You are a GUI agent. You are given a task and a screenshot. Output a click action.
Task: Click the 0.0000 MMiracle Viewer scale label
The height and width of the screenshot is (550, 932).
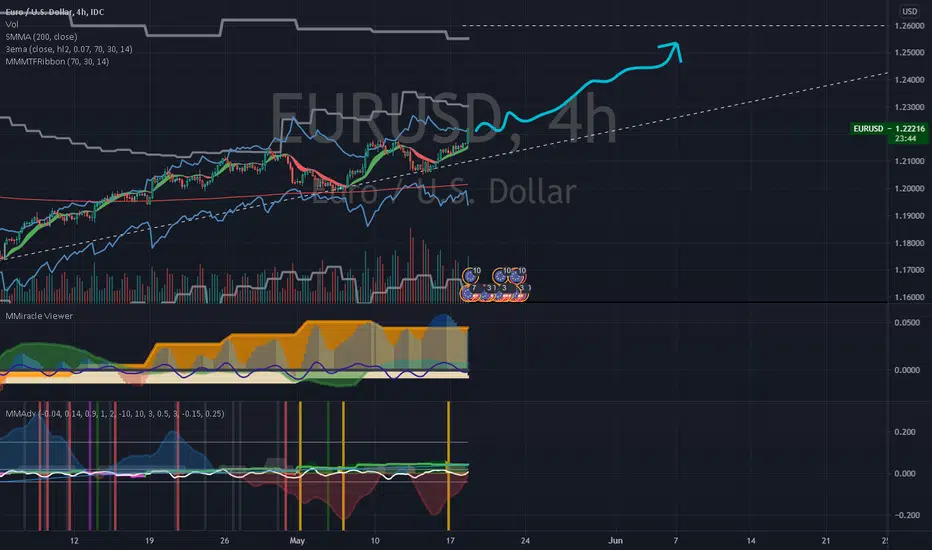(907, 370)
